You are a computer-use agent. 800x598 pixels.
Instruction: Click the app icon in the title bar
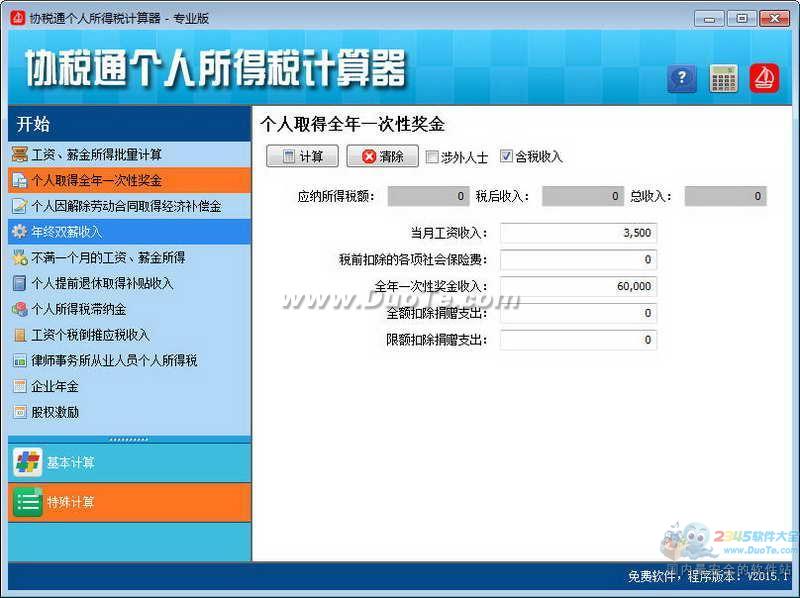pyautogui.click(x=17, y=18)
